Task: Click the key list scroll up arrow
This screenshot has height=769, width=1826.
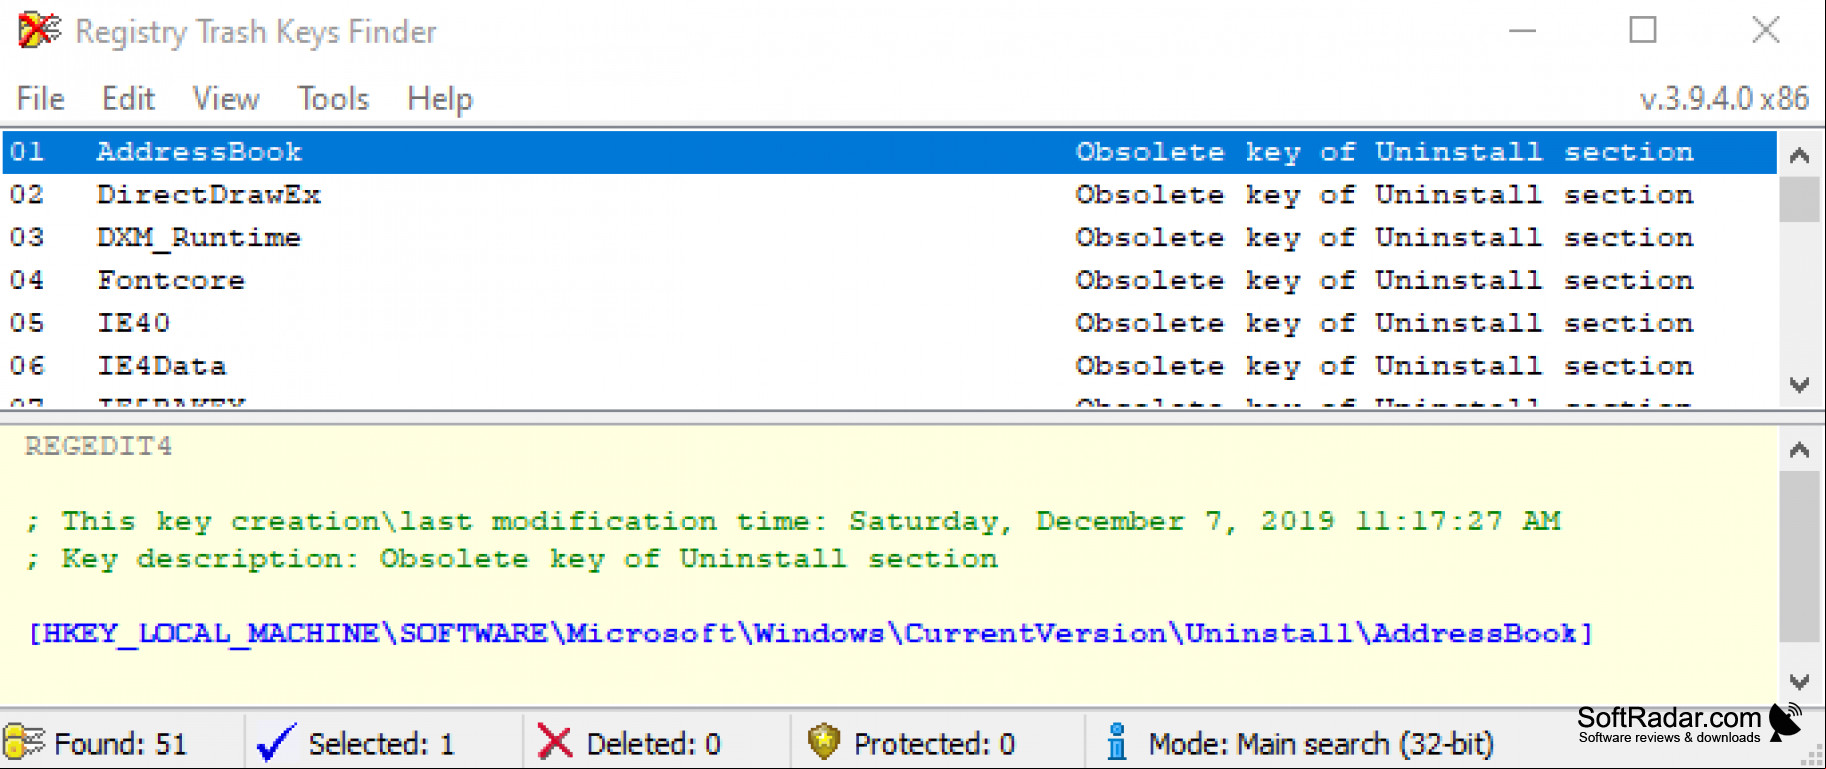Action: click(x=1799, y=155)
